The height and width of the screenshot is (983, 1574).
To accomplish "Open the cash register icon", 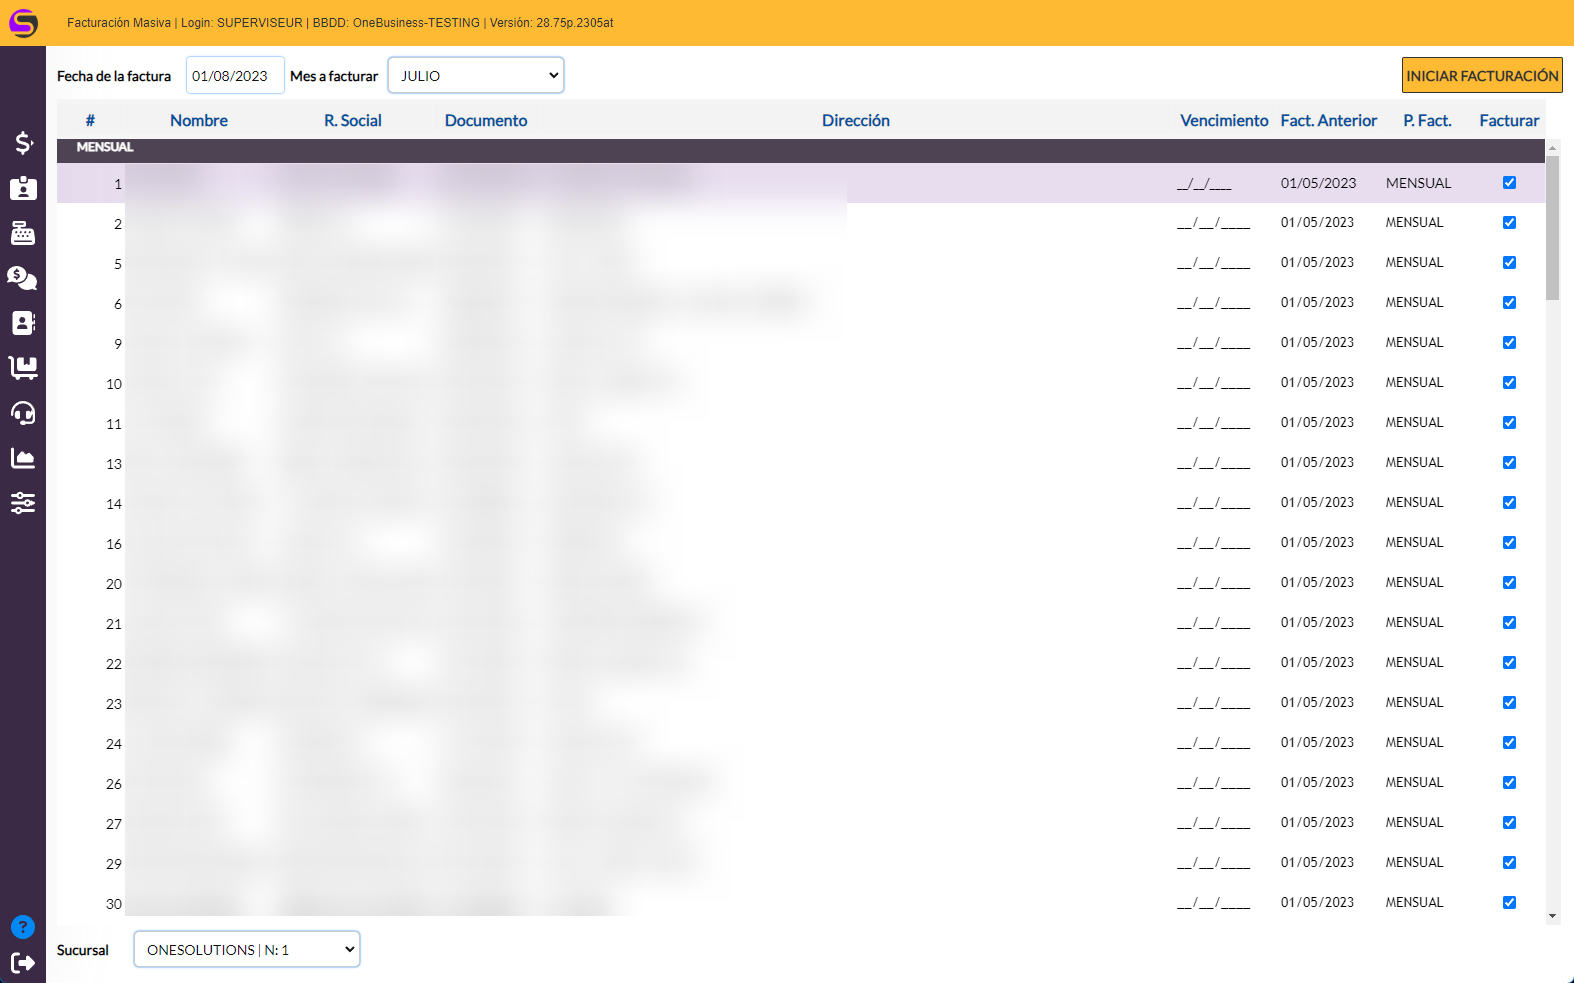I will (23, 233).
